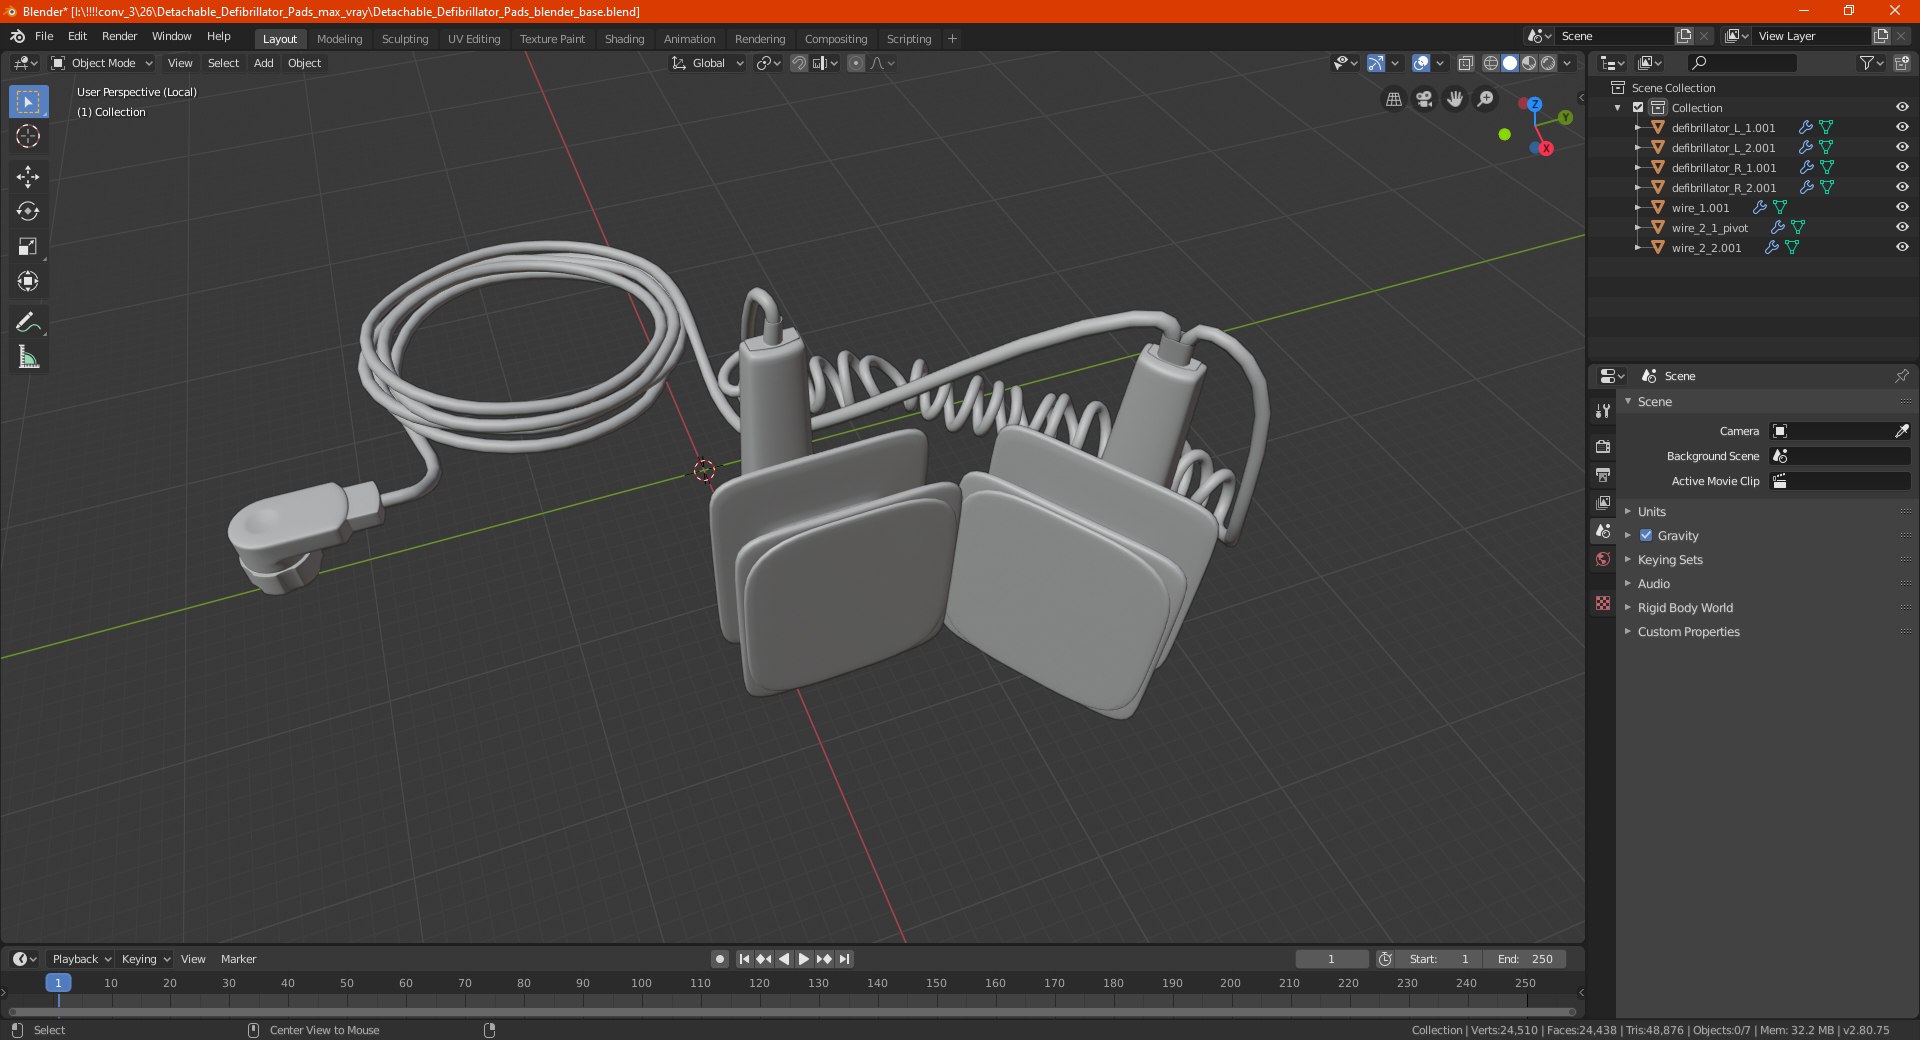Open the Render menu
Image resolution: width=1920 pixels, height=1040 pixels.
(x=119, y=36)
